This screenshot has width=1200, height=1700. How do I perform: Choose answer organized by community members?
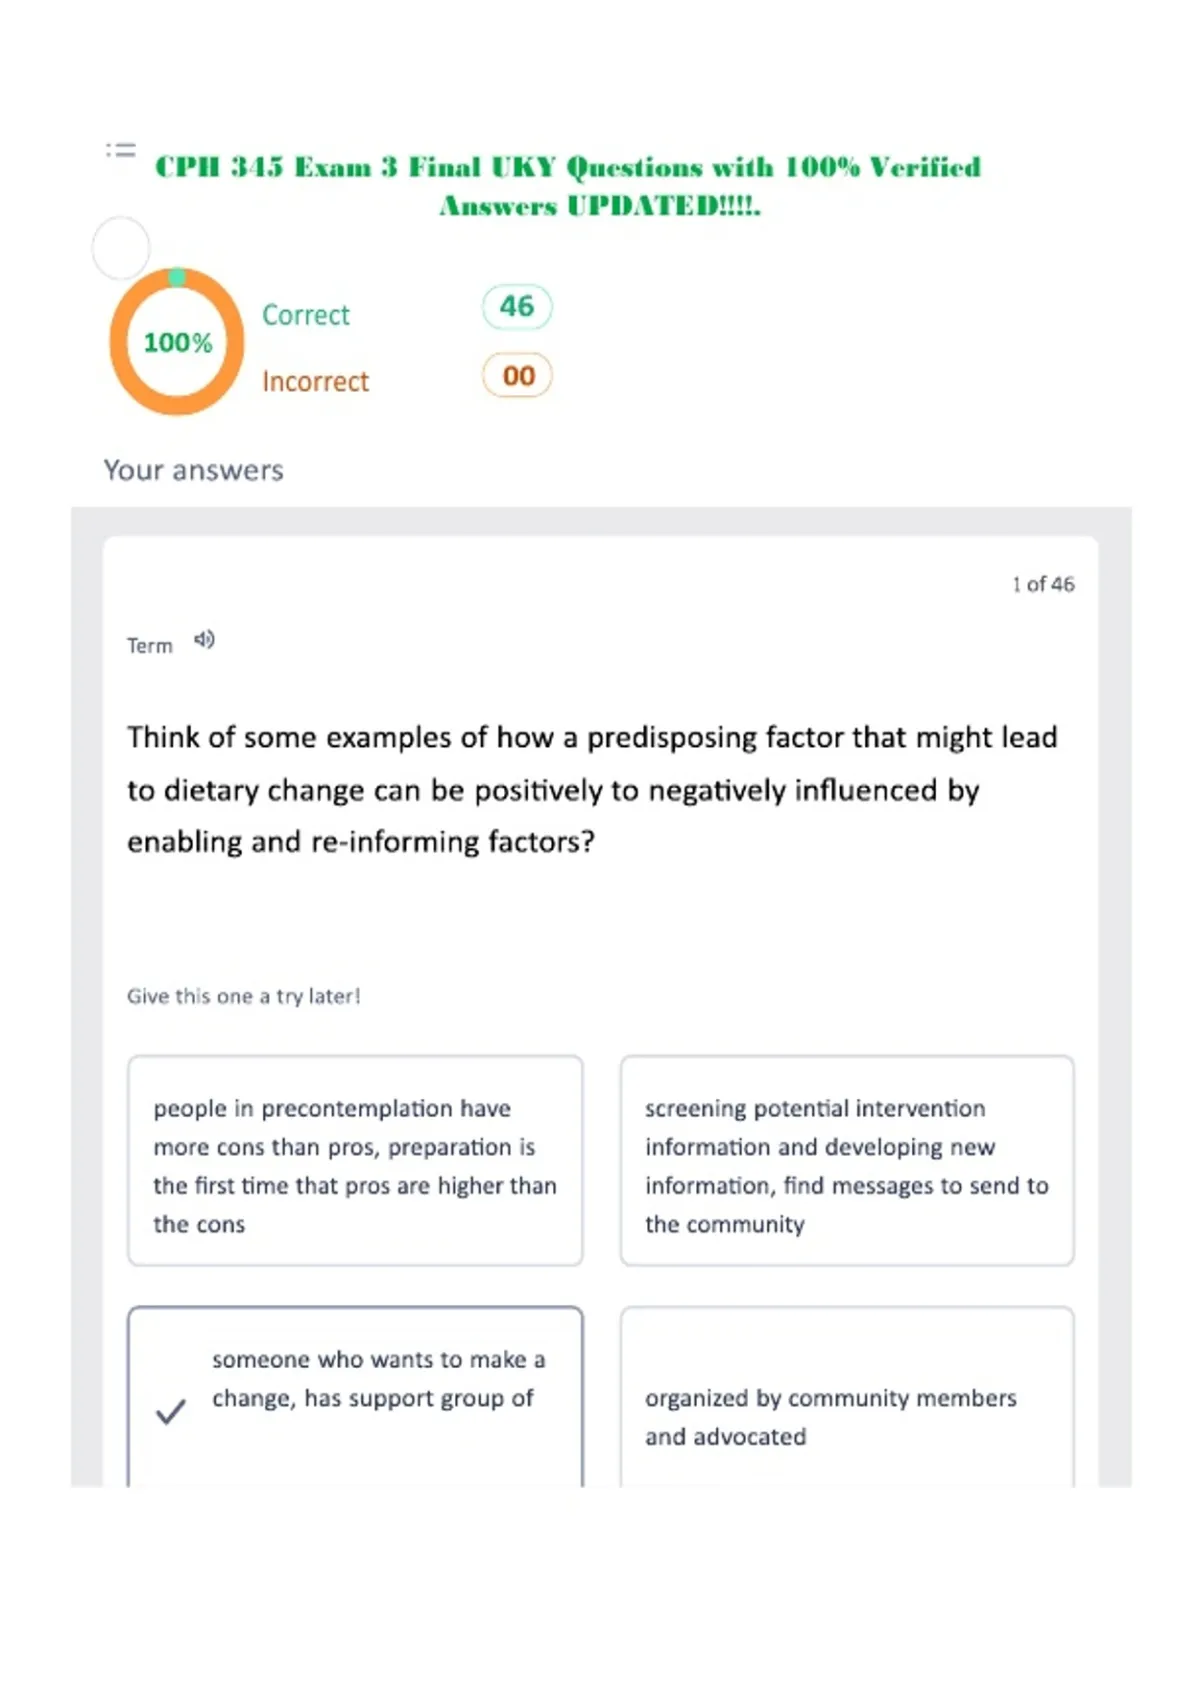point(847,1396)
